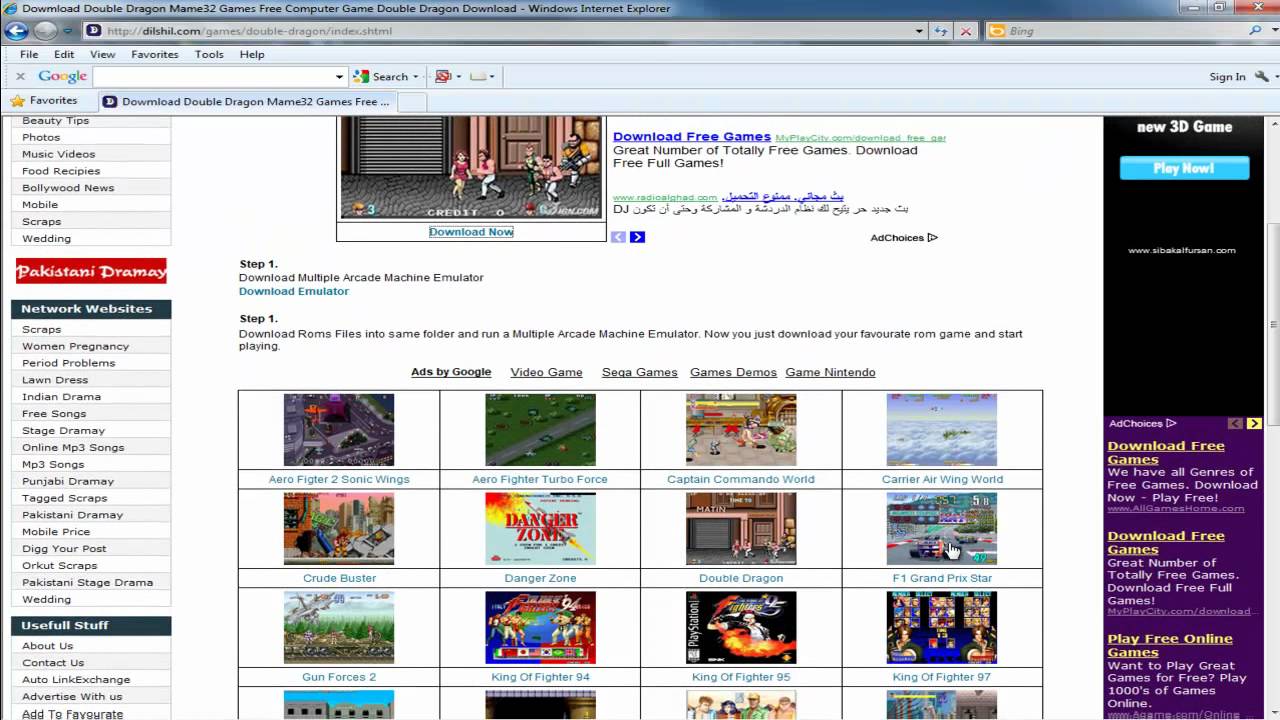Viewport: 1280px width, 720px height.
Task: Click the Danger Zone game image
Action: 540,528
